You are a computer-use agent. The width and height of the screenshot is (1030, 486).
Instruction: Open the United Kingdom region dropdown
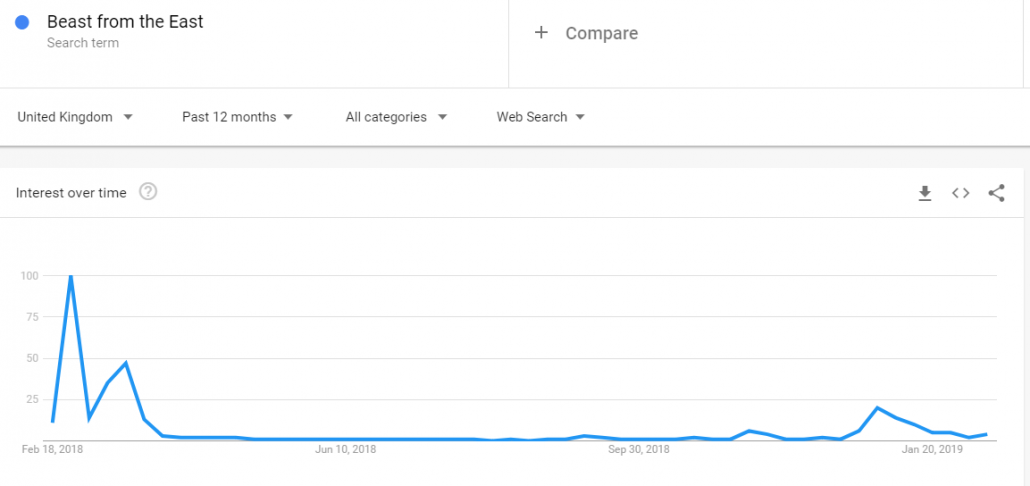(75, 117)
